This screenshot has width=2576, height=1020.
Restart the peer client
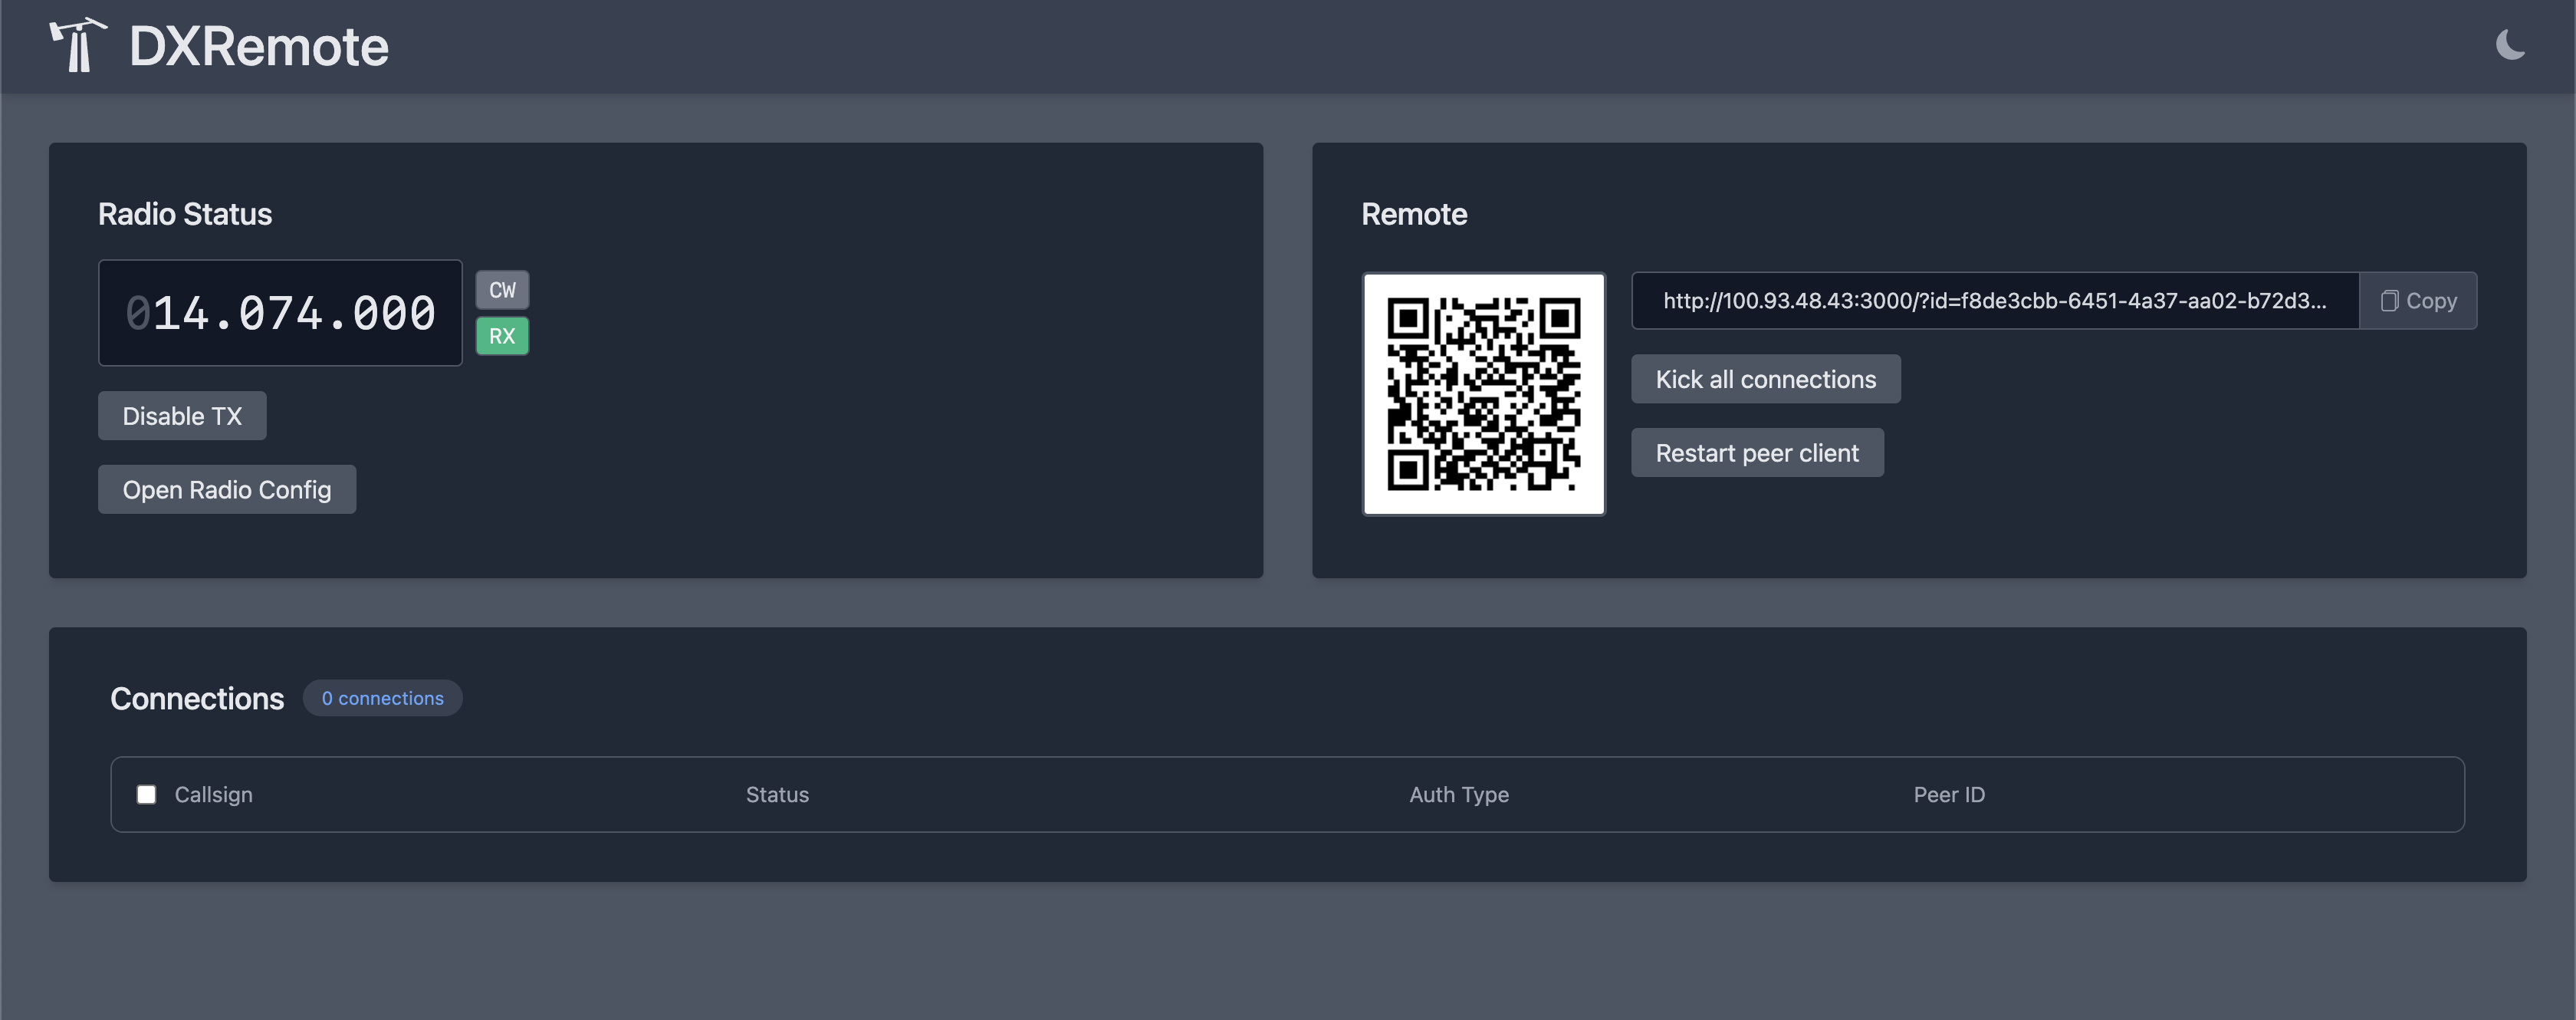coord(1757,453)
